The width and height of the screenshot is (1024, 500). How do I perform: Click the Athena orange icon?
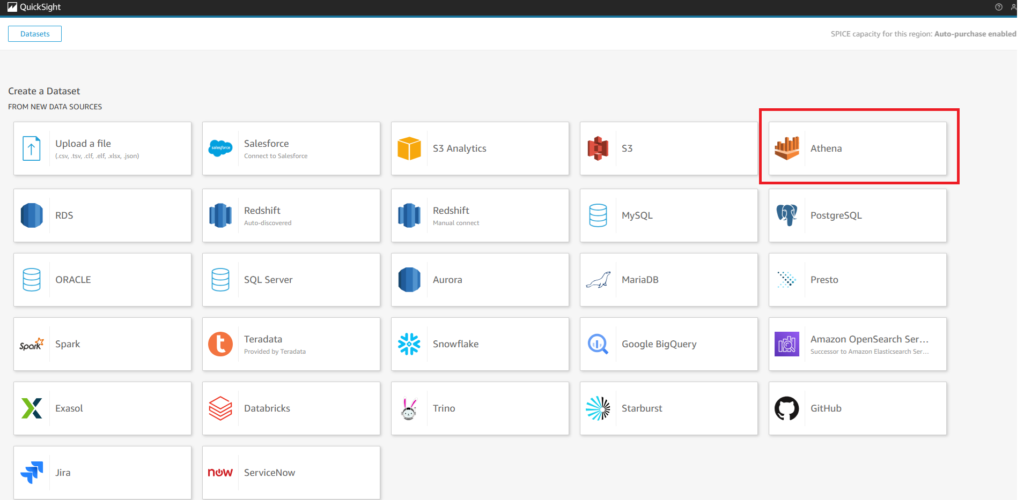786,148
